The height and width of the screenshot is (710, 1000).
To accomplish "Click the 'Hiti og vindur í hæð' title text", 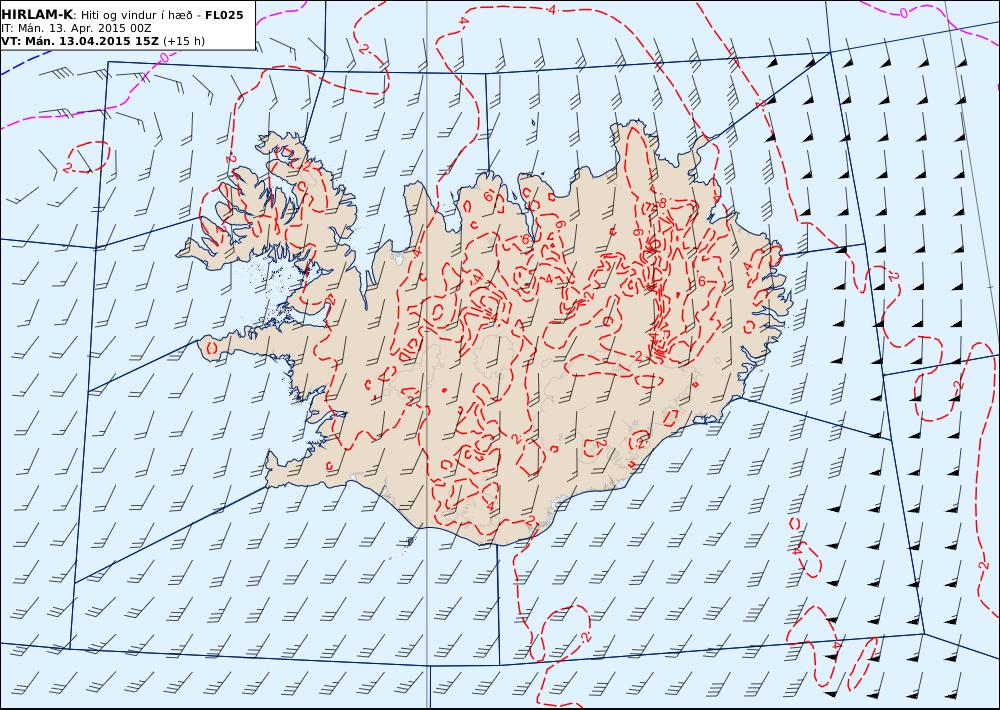I will 136,15.
